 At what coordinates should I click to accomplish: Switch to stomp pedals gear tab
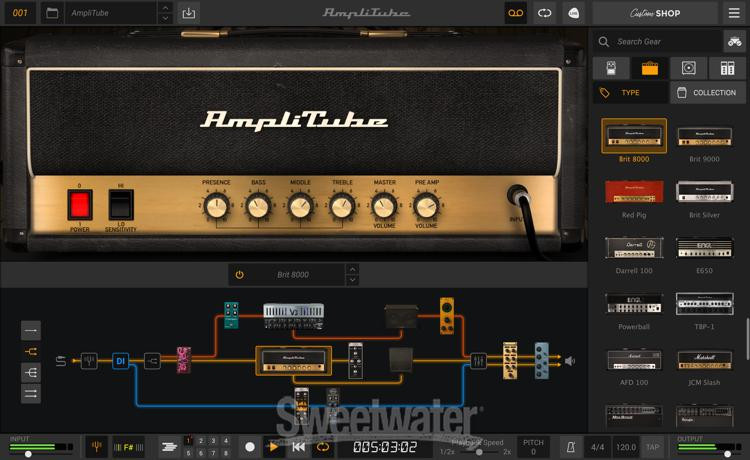[611, 68]
